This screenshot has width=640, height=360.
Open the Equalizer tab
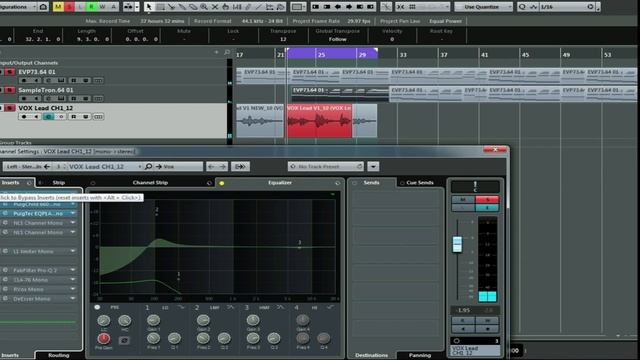(280, 182)
